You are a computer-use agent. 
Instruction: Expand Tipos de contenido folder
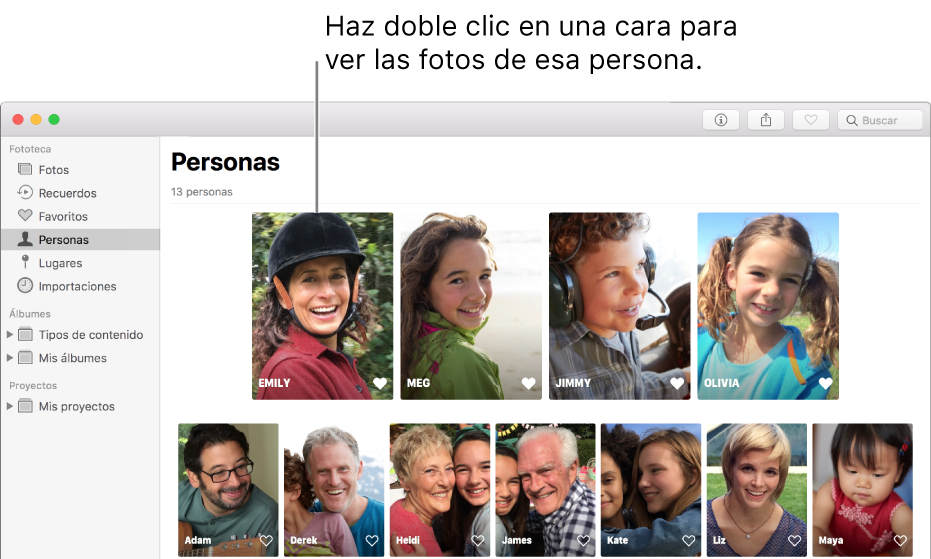(x=10, y=334)
